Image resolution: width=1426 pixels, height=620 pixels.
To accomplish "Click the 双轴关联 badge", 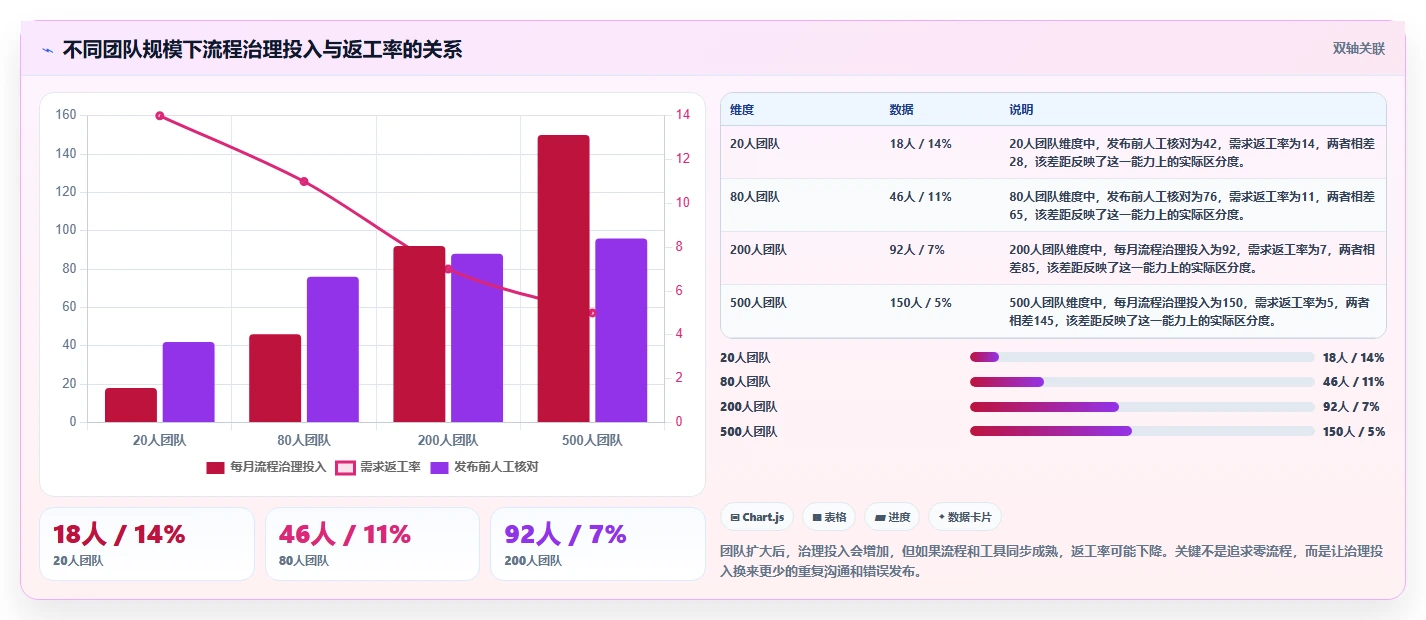I will [1359, 49].
